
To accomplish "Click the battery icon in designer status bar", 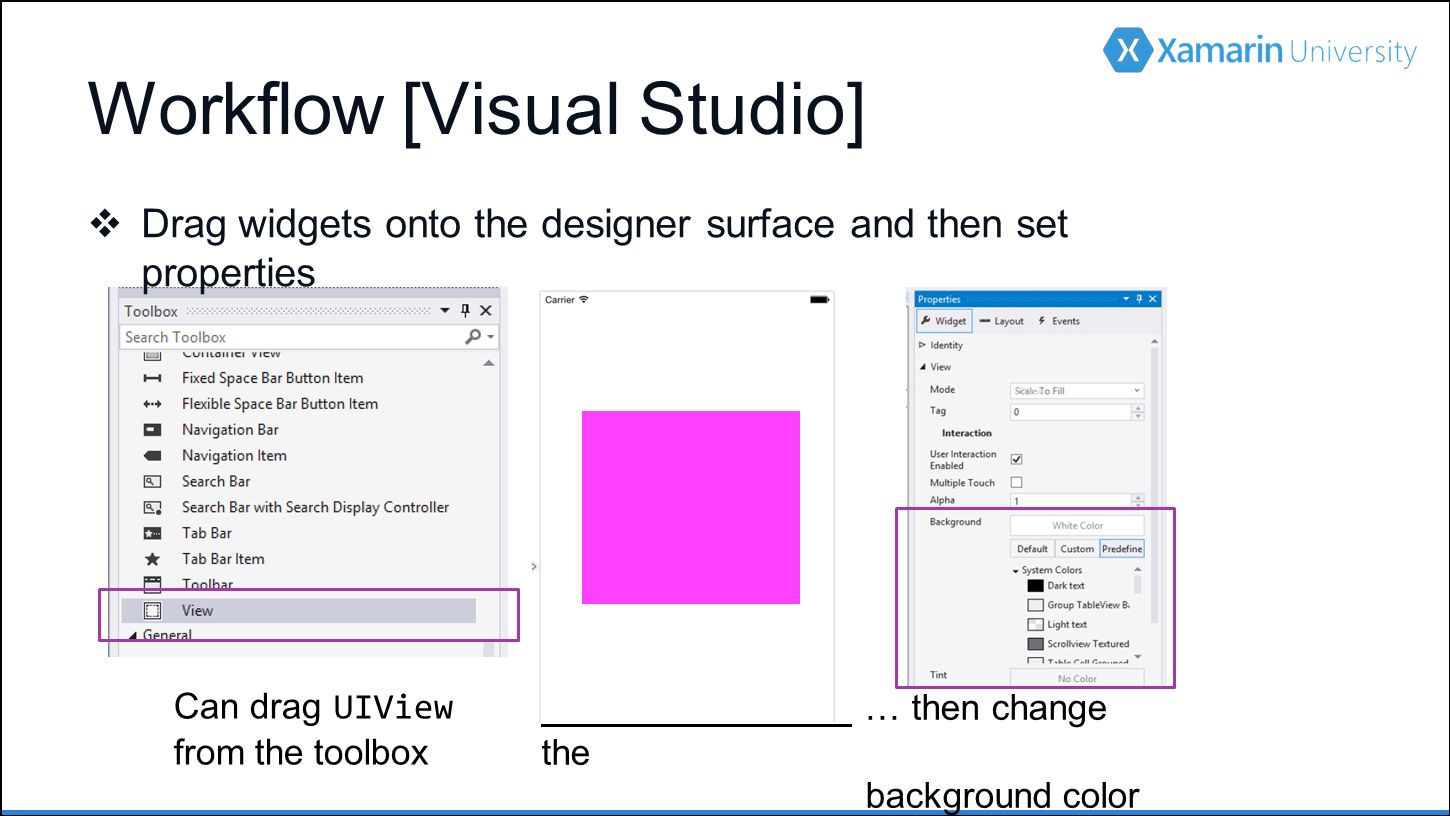I will pos(819,299).
